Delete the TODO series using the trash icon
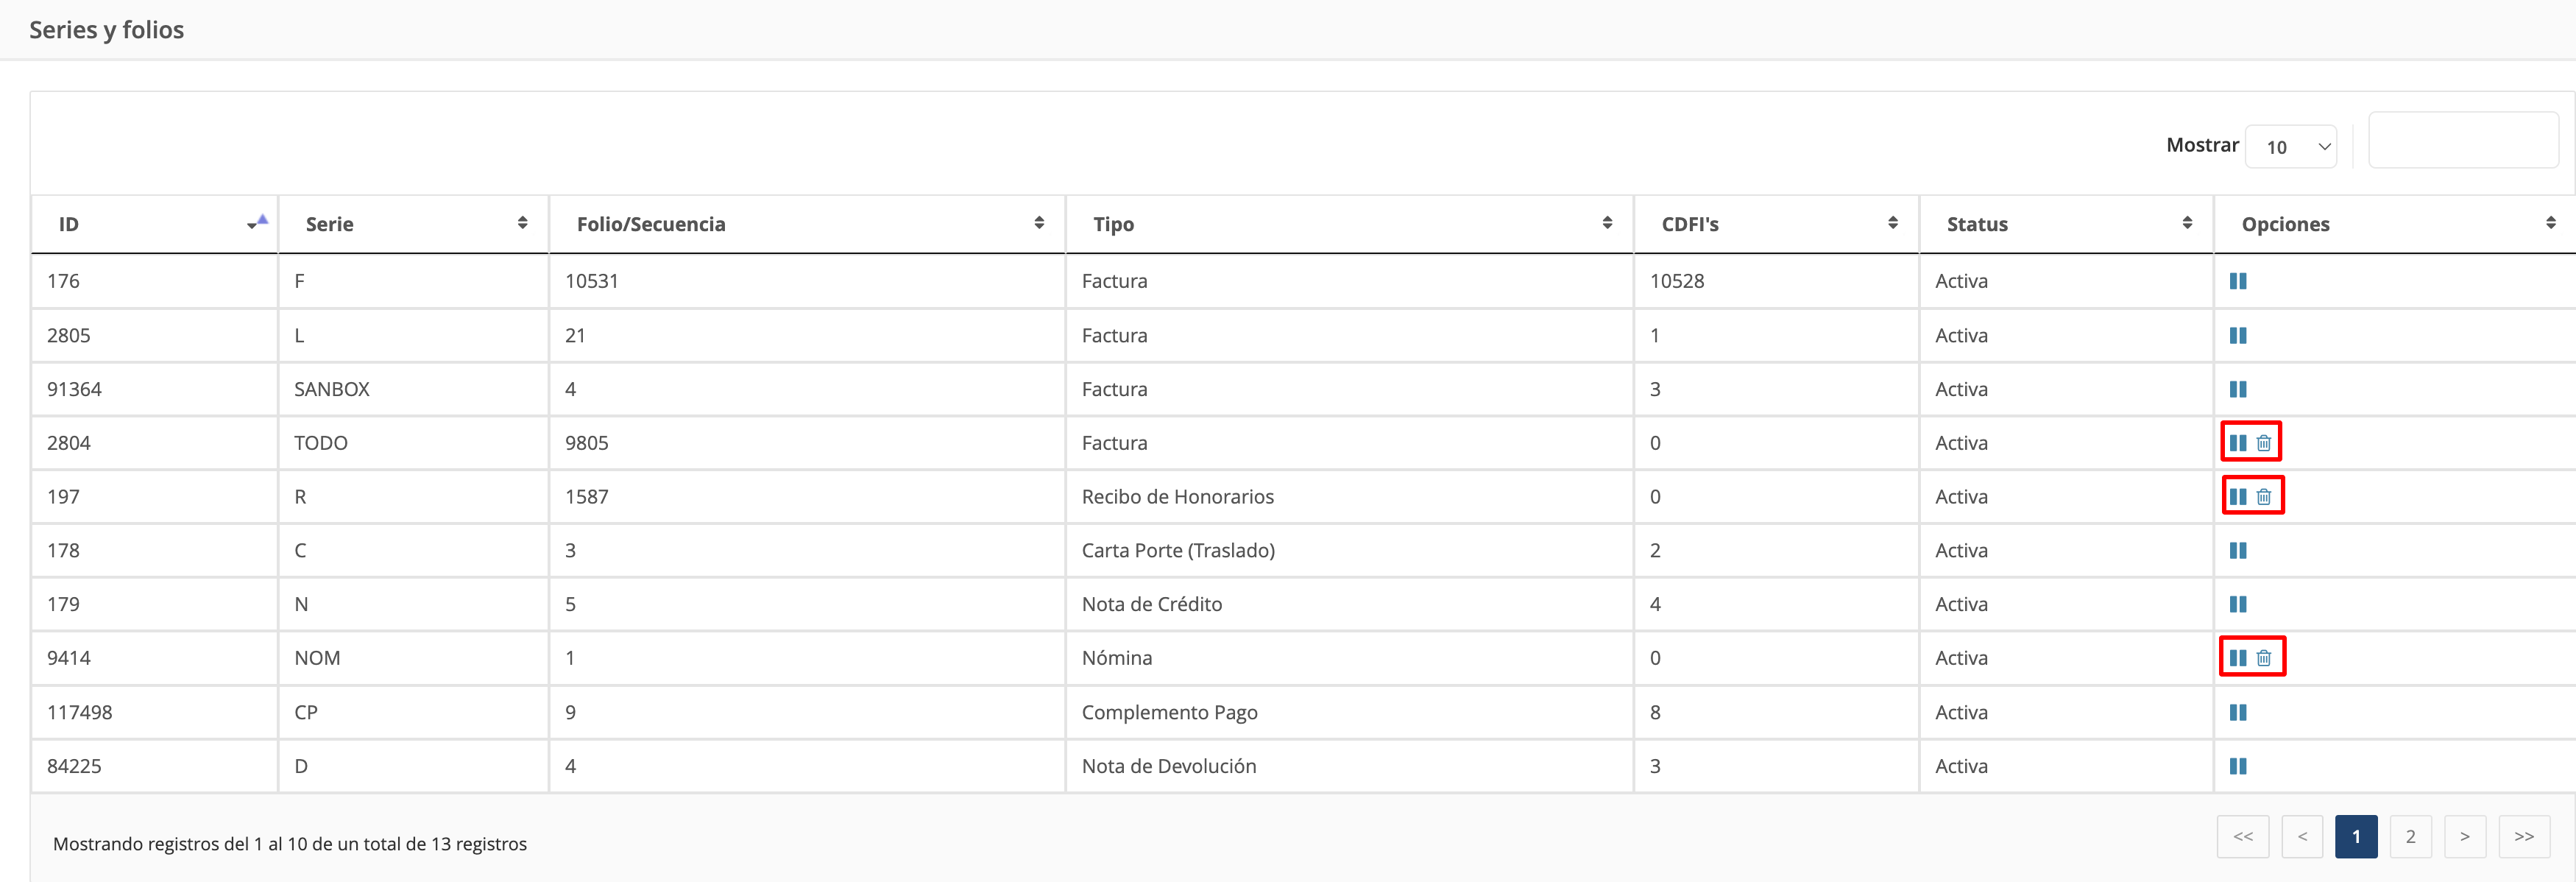 [2264, 443]
